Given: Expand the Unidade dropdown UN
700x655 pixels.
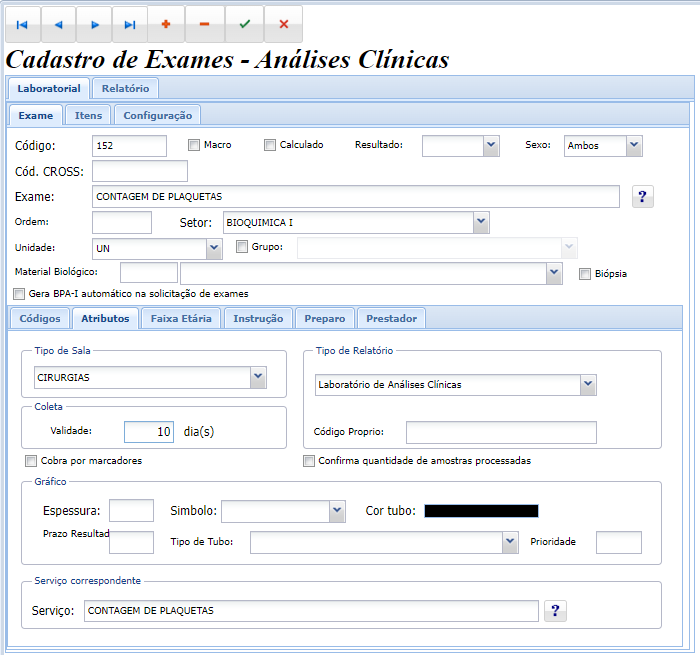Looking at the screenshot, I should pyautogui.click(x=214, y=248).
